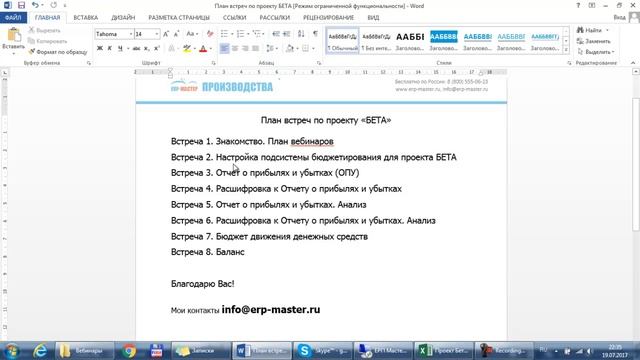This screenshot has height=360, width=640.
Task: Toggle show paragraph marks (¶)
Action: pos(315,34)
